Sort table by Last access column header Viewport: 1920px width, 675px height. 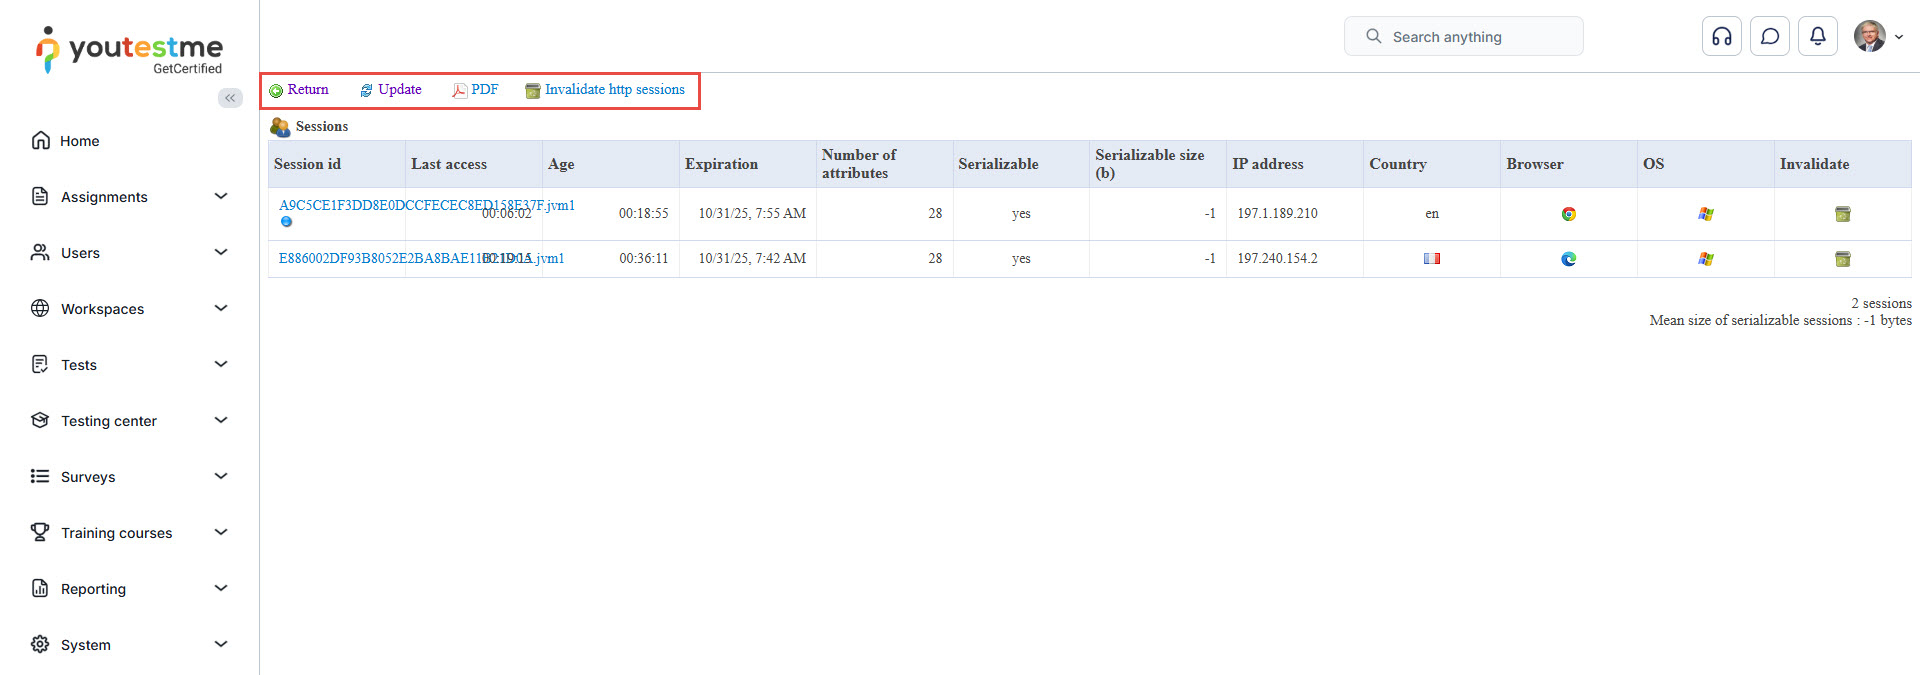[x=449, y=164]
